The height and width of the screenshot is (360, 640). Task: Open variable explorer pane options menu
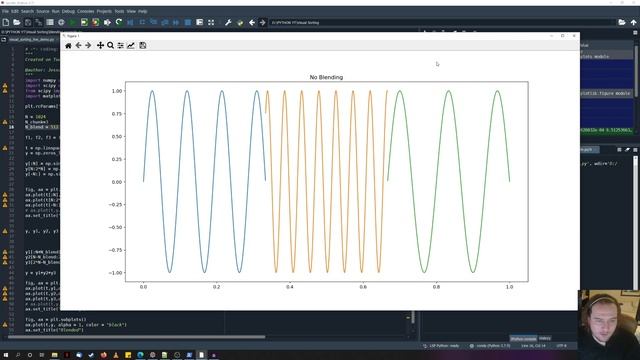(635, 32)
